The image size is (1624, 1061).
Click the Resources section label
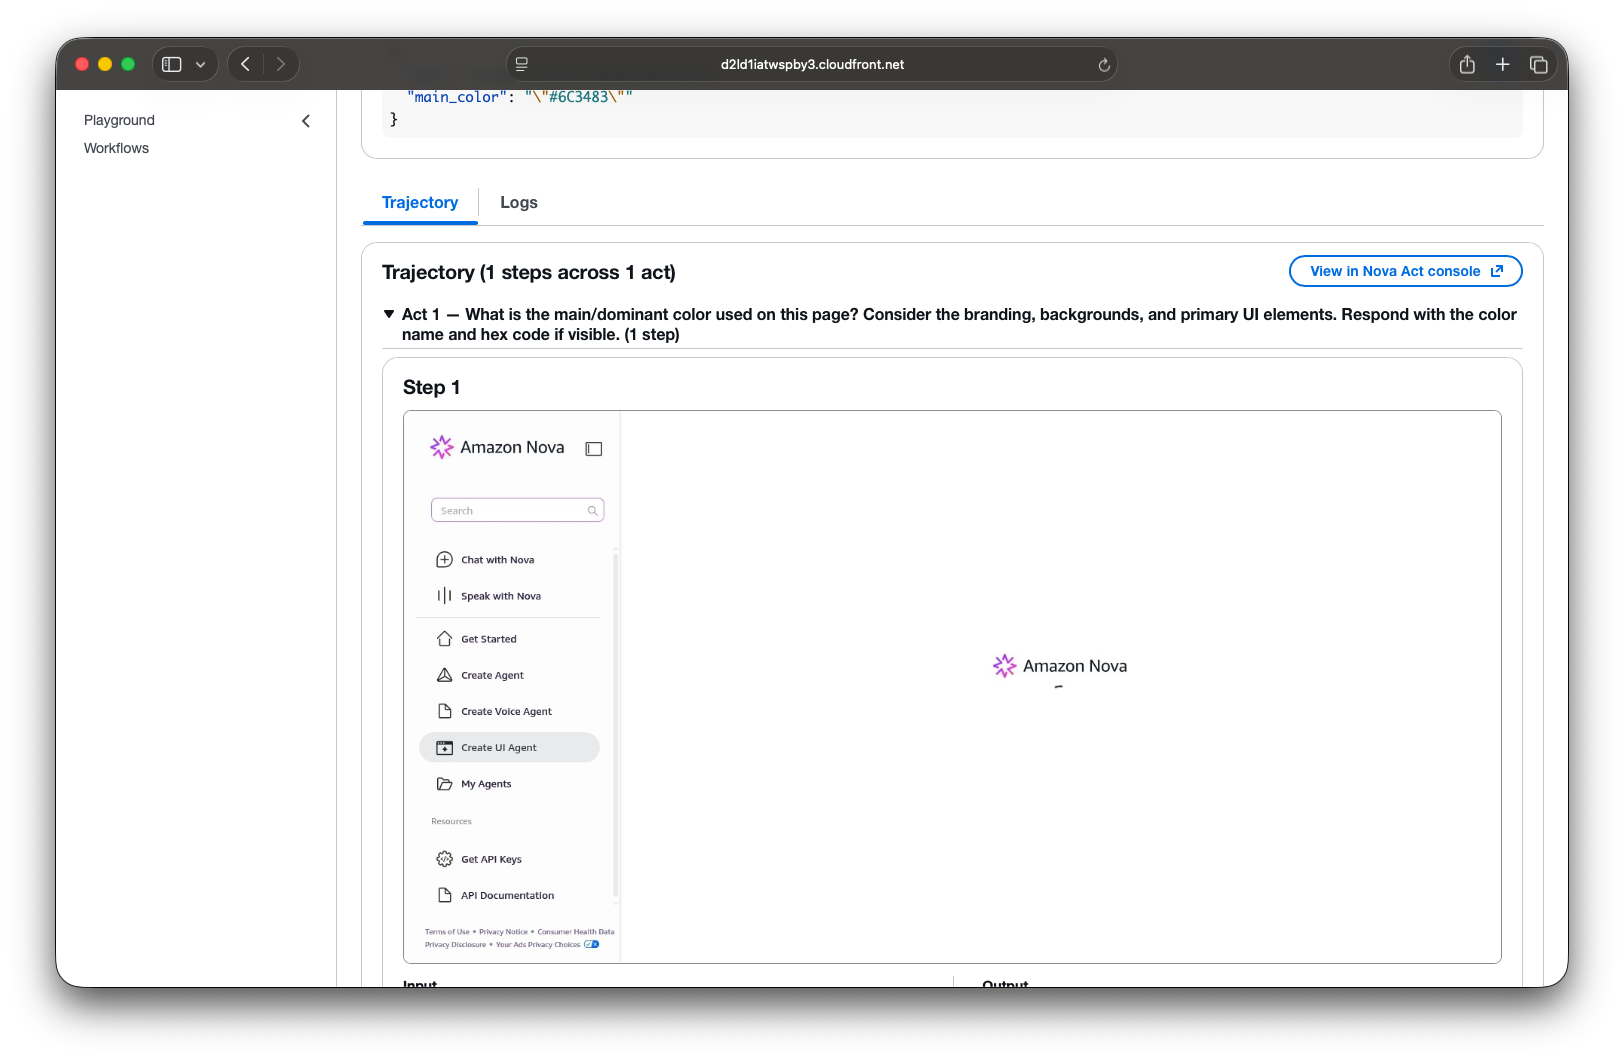451,821
